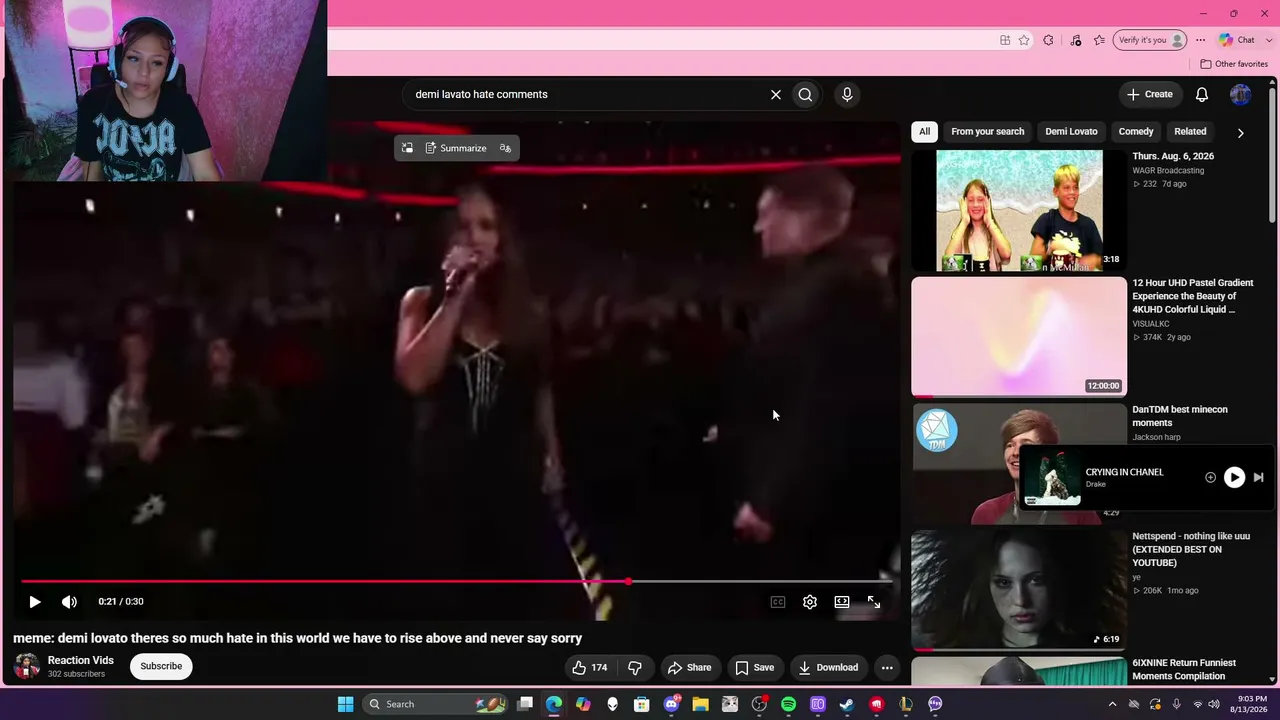
Task: Open the 12 Hour UHD Pastel Gradient thumbnail
Action: click(x=1019, y=337)
